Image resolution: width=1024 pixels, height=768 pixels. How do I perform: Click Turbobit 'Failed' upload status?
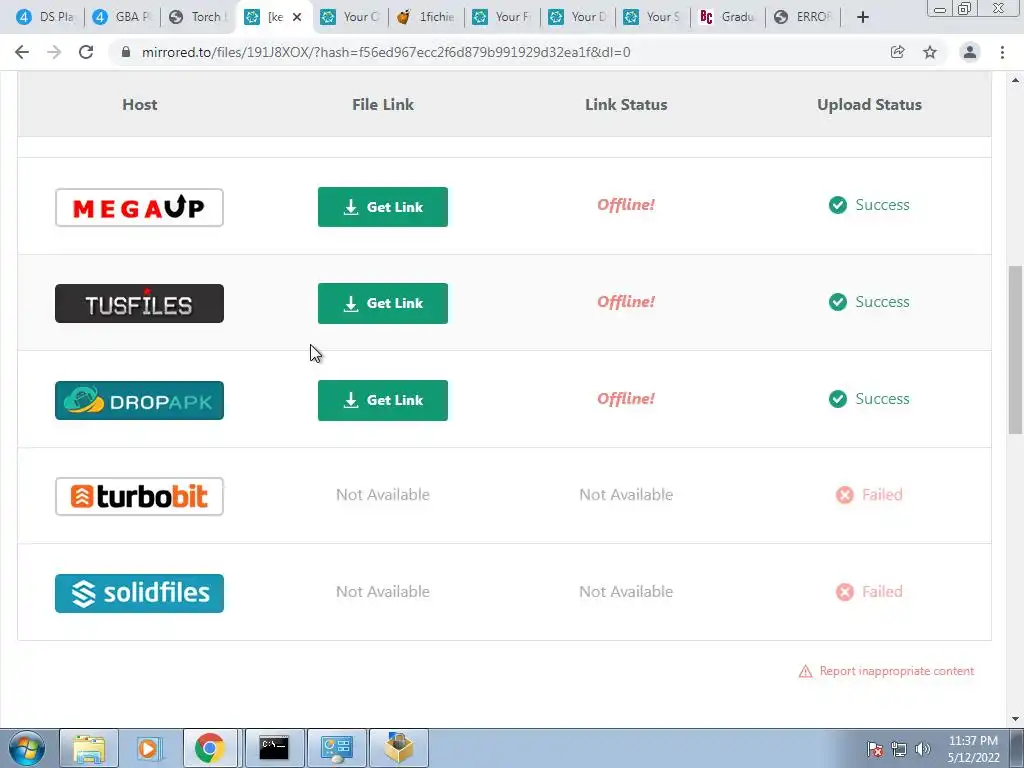click(869, 495)
